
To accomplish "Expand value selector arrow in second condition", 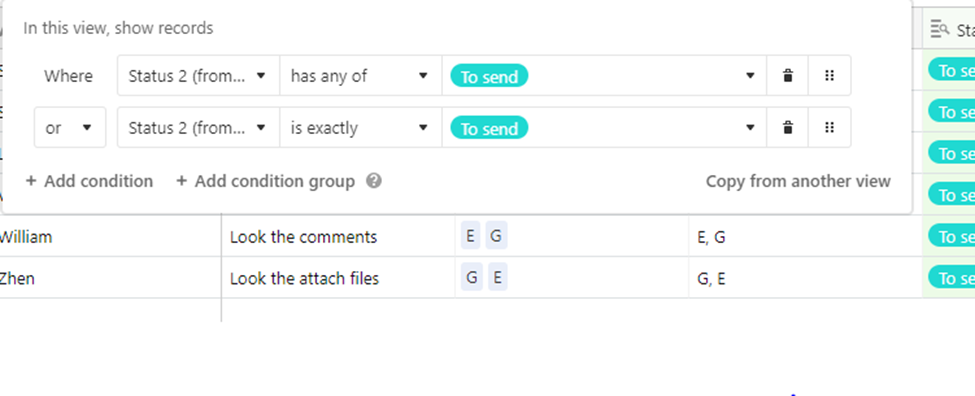I will click(750, 127).
